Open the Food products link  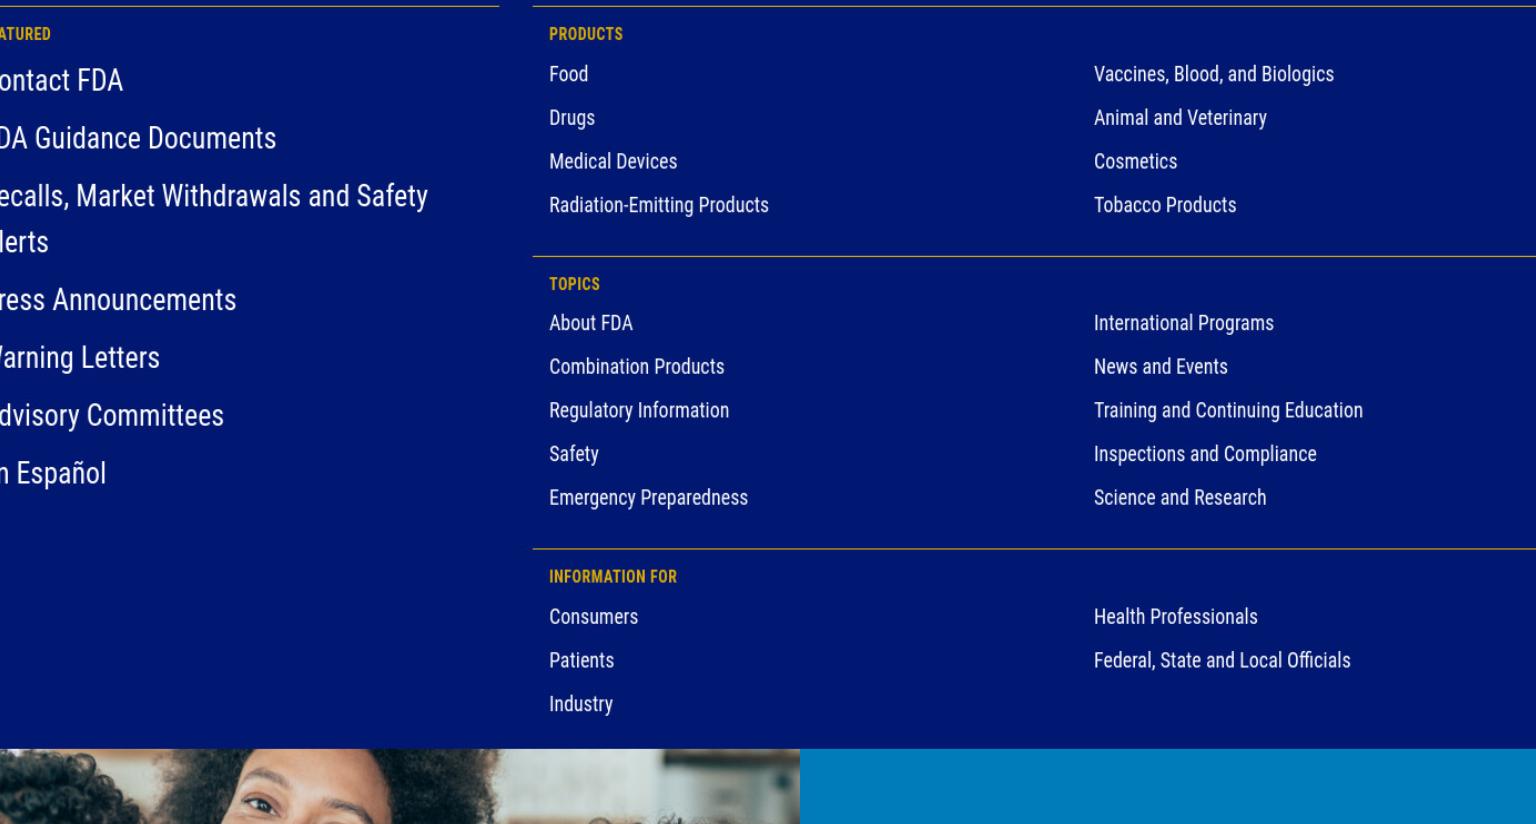coord(568,74)
